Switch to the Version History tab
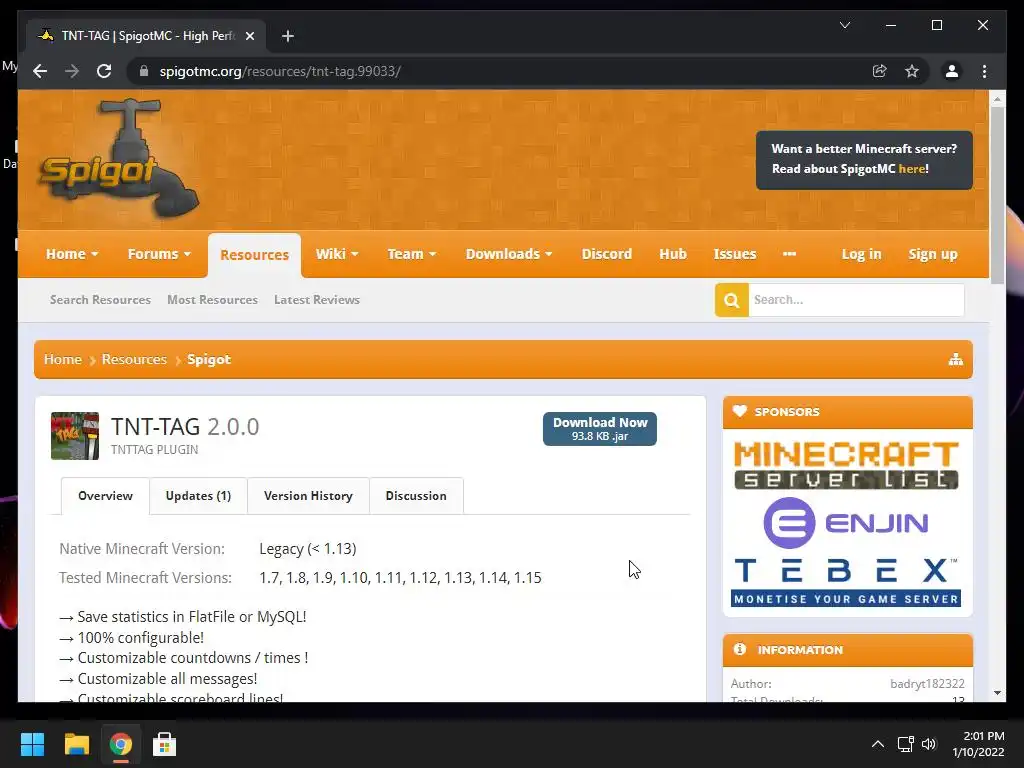This screenshot has width=1024, height=768. tap(308, 496)
